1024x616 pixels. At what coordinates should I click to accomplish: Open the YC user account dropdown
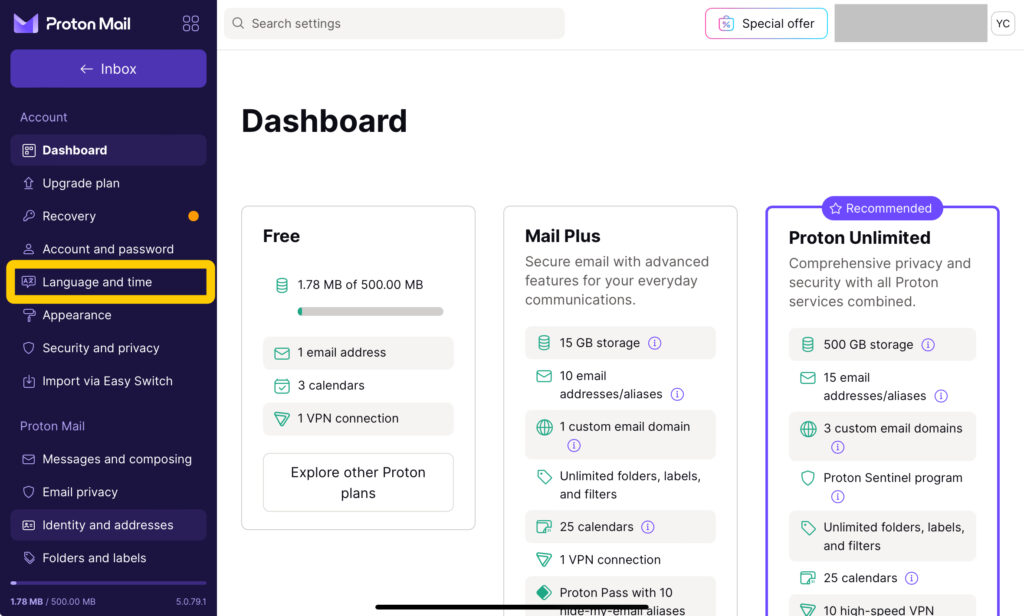(x=1002, y=24)
